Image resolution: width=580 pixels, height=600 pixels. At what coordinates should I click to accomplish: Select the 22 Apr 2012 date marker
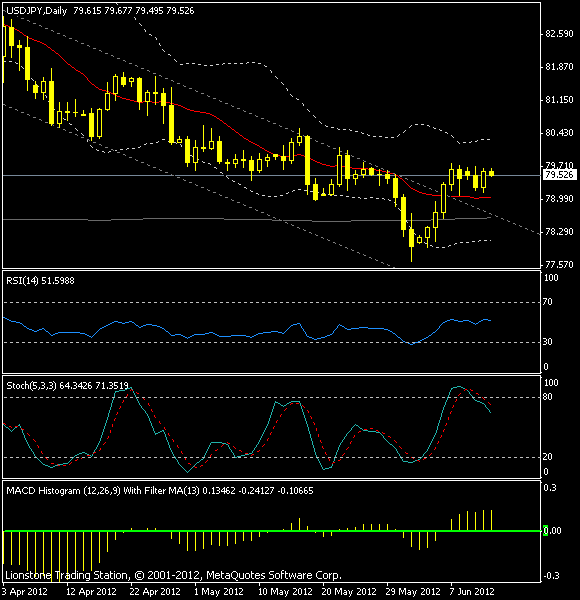[155, 592]
